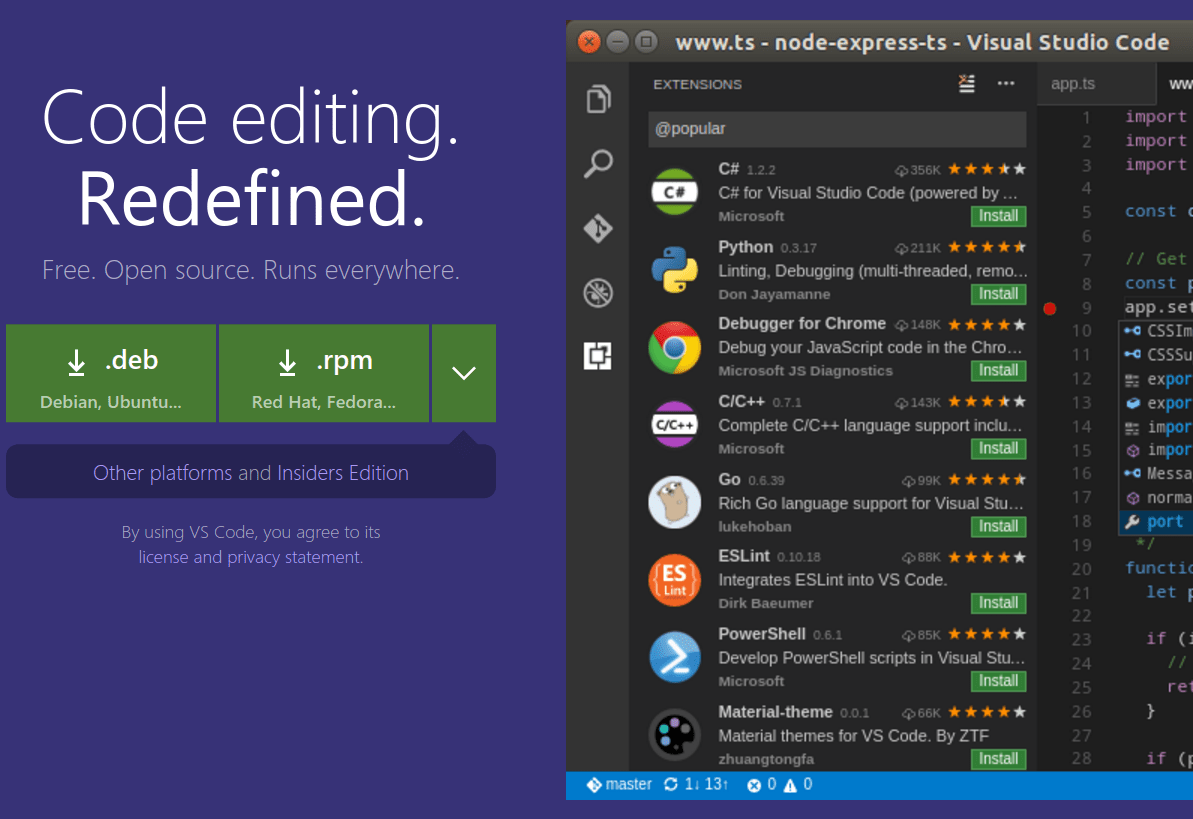The width and height of the screenshot is (1193, 819).
Task: Select 'Don Jayamanne' publisher text
Action: 774,294
